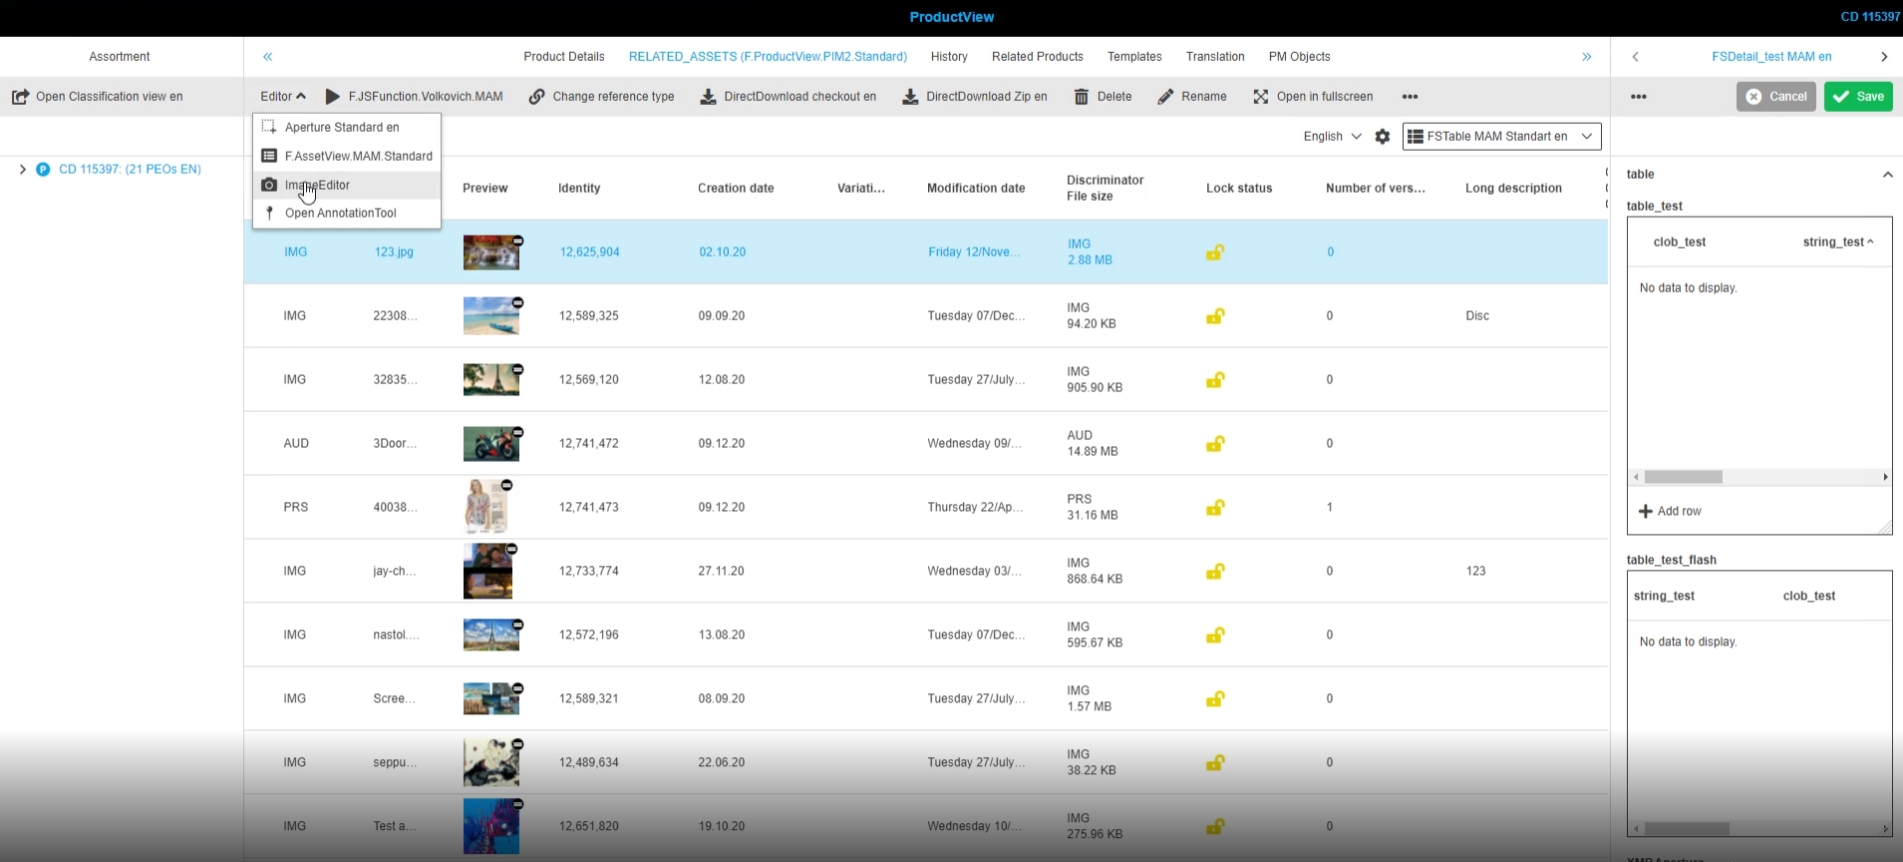Viewport: 1903px width, 862px height.
Task: Select ImageEditor from Editor menu
Action: click(317, 185)
